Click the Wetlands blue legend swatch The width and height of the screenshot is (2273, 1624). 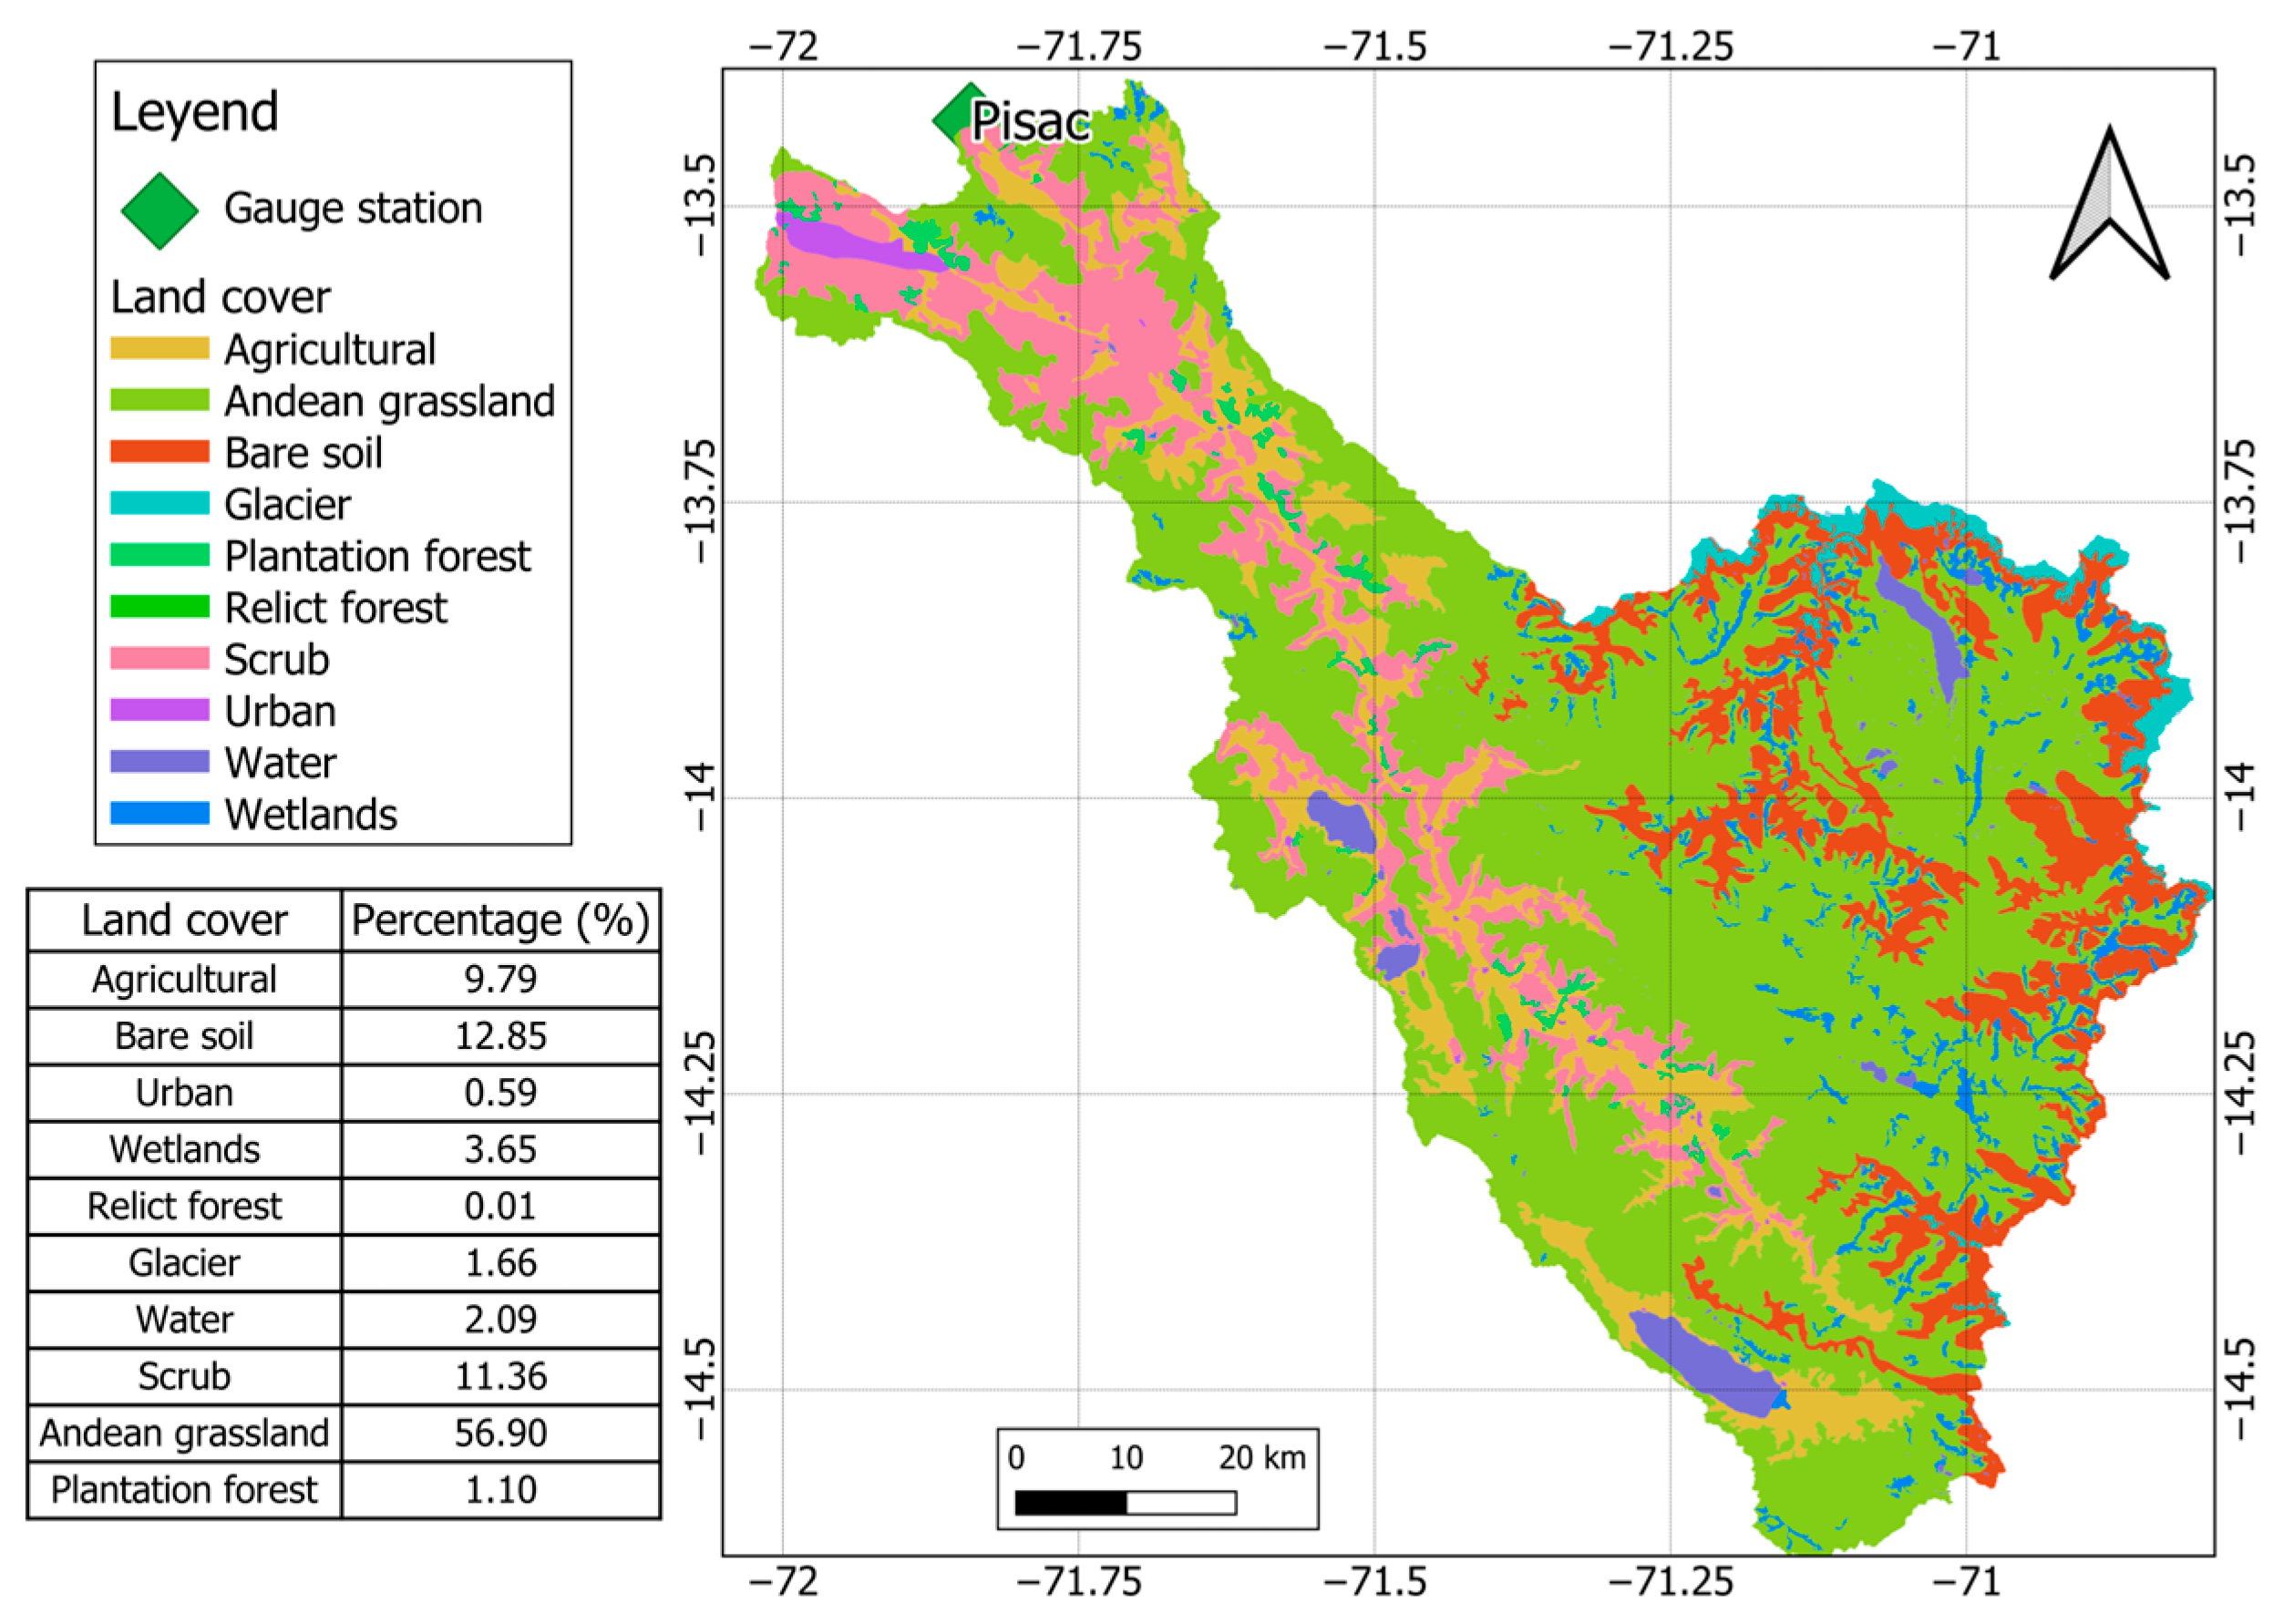[x=159, y=814]
